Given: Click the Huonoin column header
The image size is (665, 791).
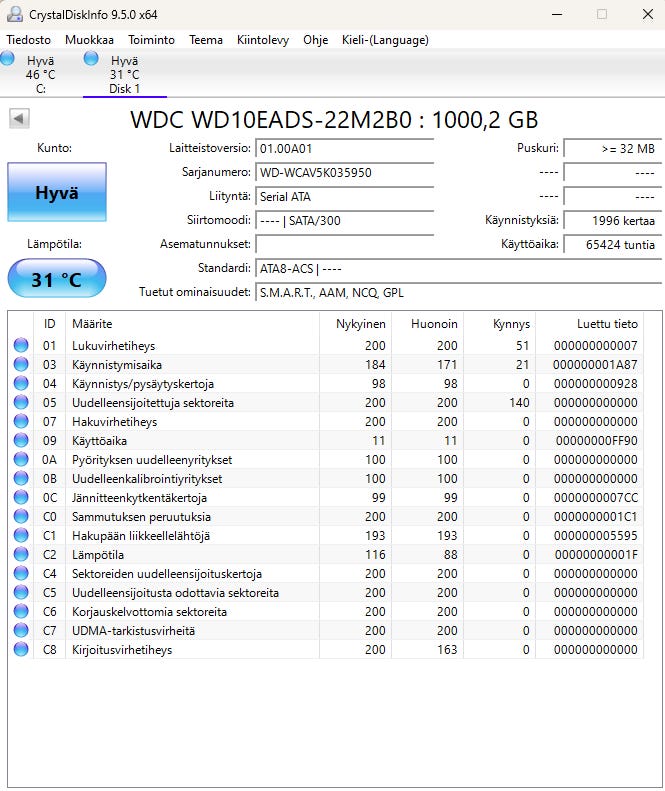Looking at the screenshot, I should point(427,324).
